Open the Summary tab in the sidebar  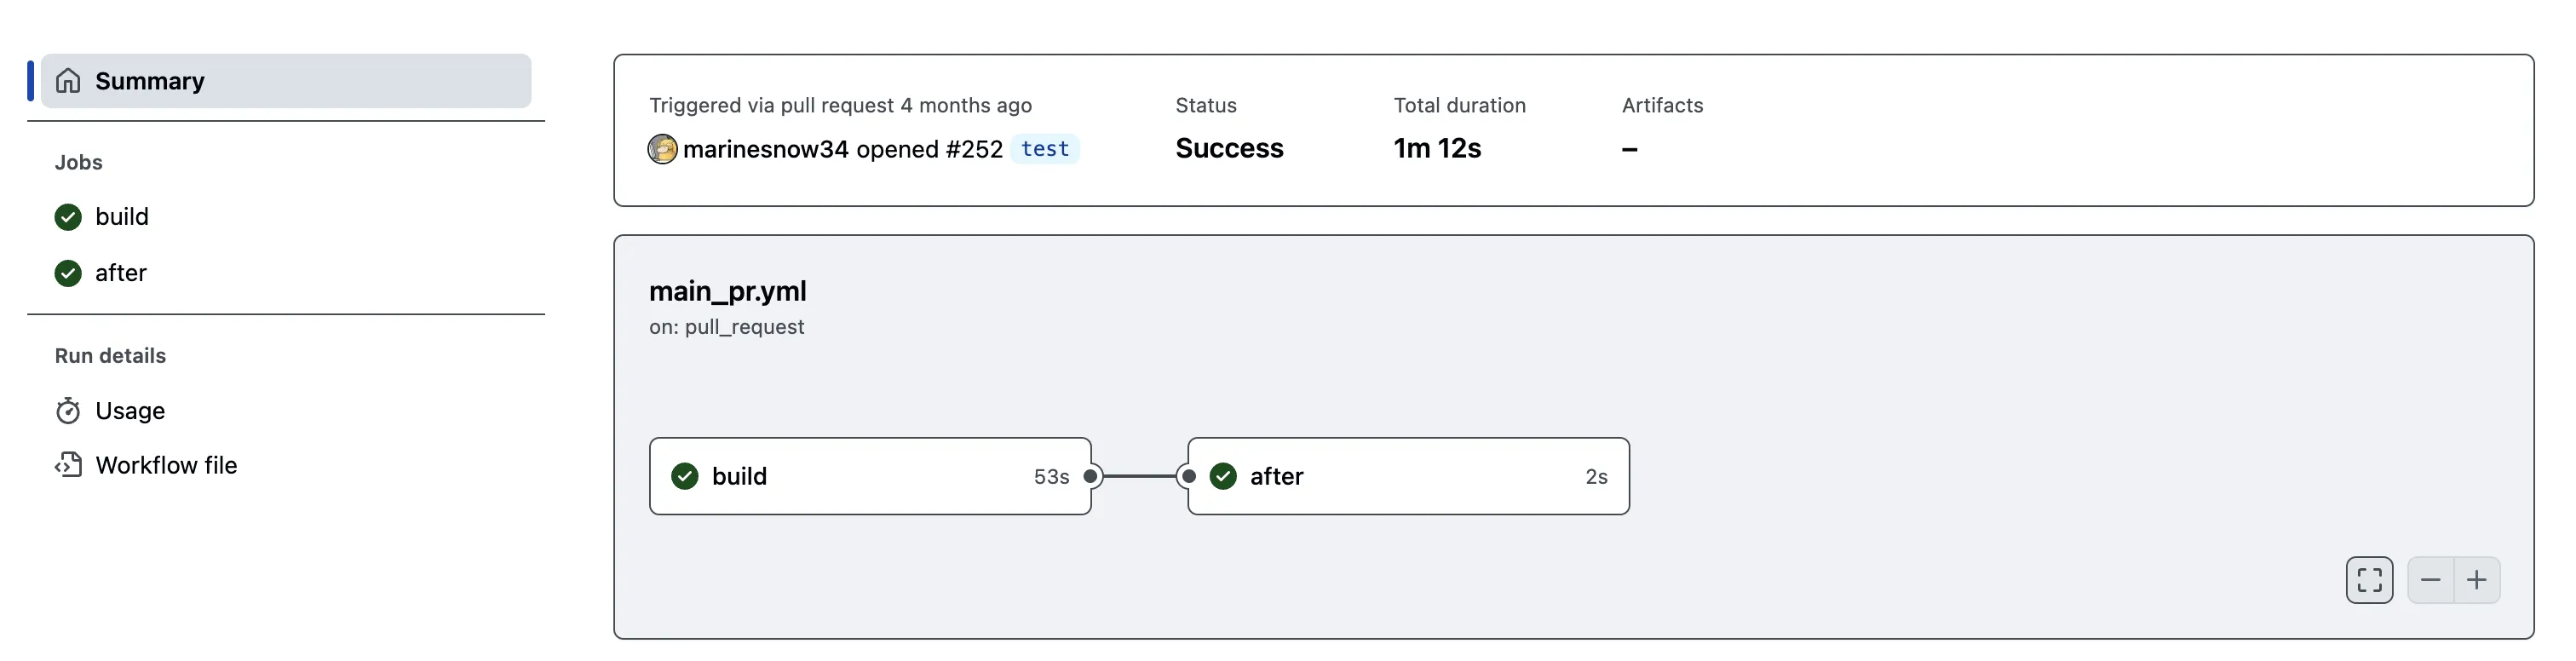[150, 80]
